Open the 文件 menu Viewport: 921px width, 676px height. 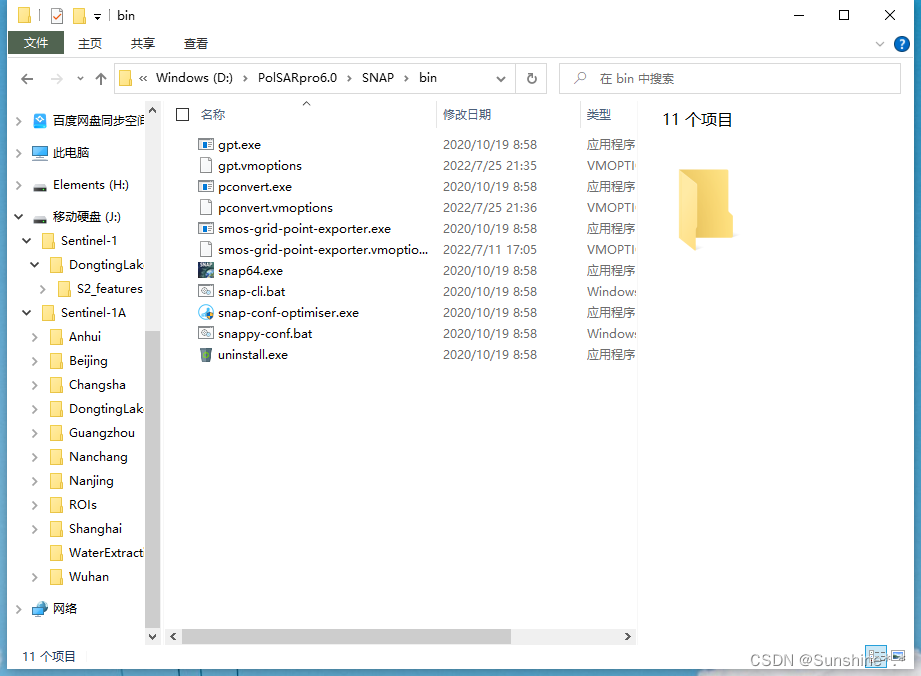tap(36, 43)
